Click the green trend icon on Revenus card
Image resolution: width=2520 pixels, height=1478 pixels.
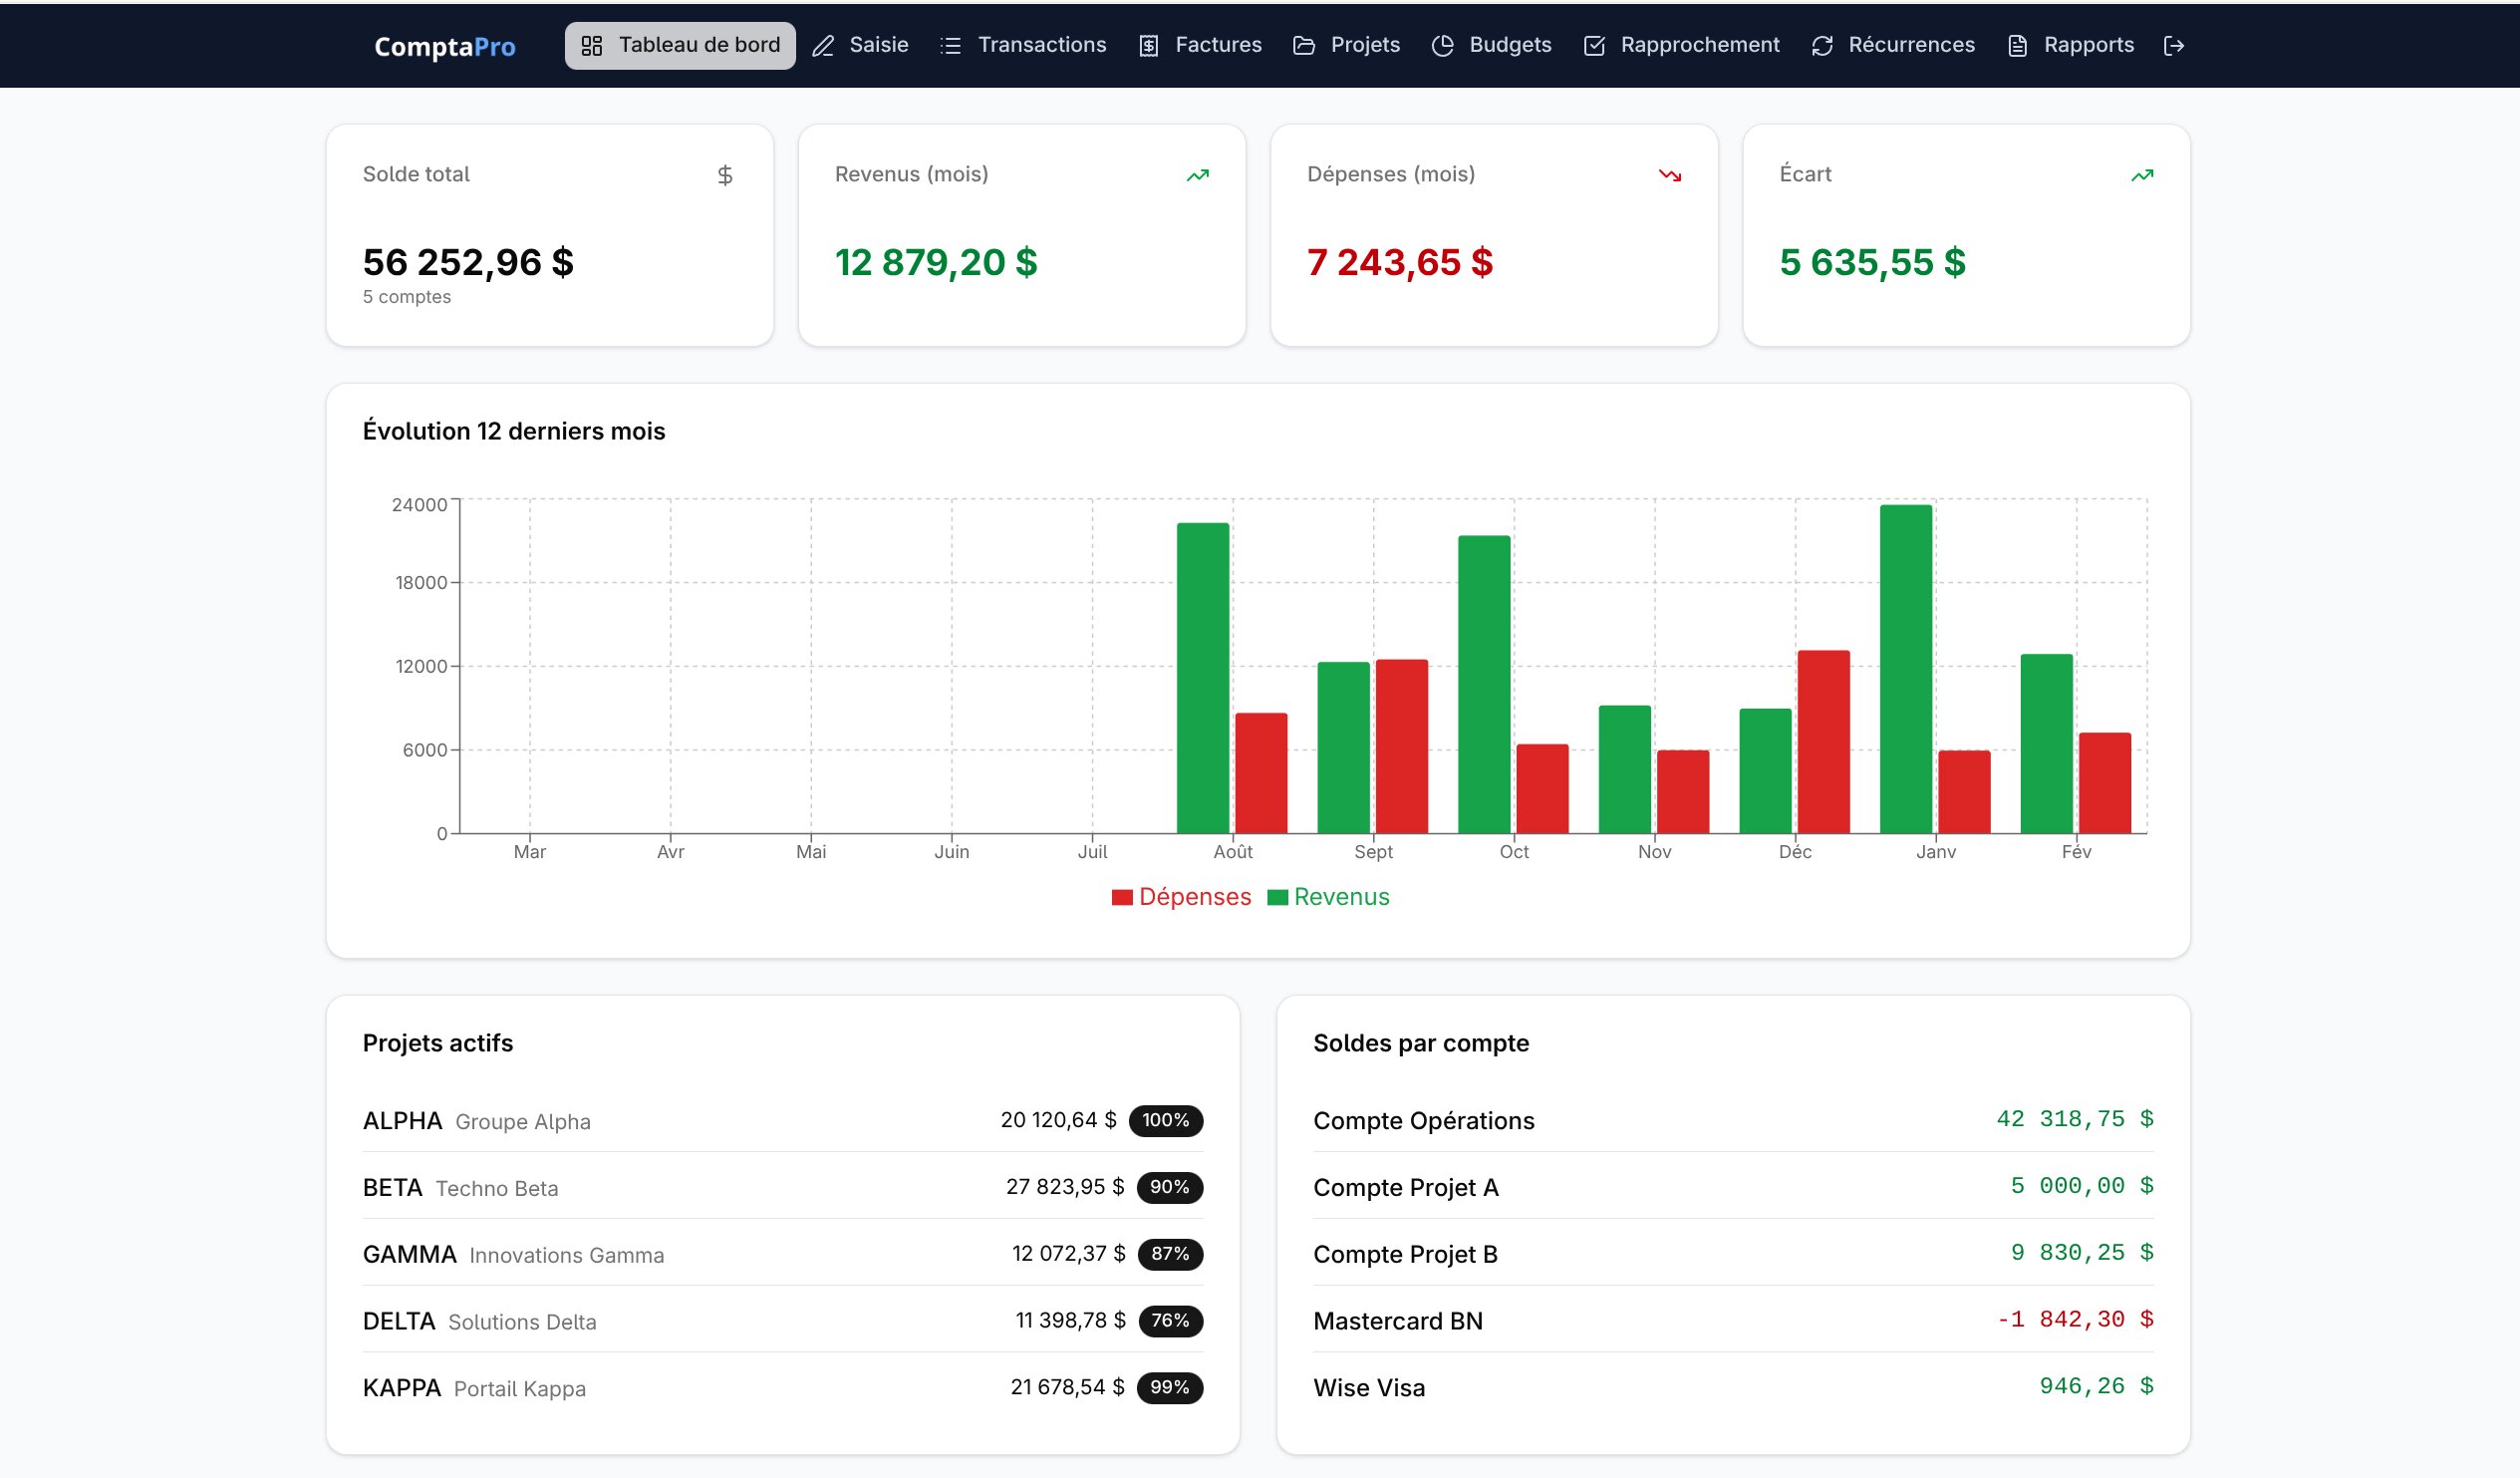pyautogui.click(x=1197, y=176)
